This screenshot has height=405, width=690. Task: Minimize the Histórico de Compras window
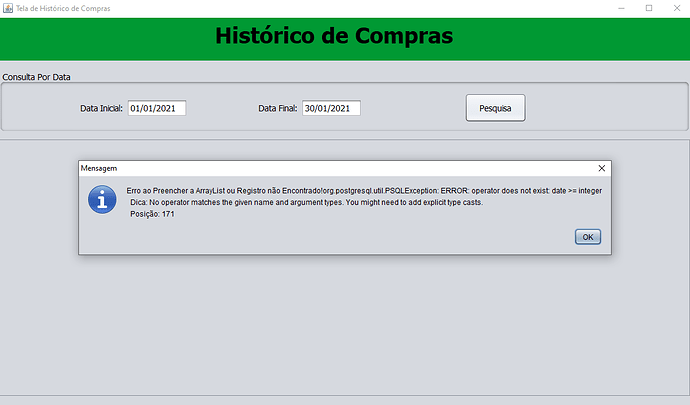(621, 8)
